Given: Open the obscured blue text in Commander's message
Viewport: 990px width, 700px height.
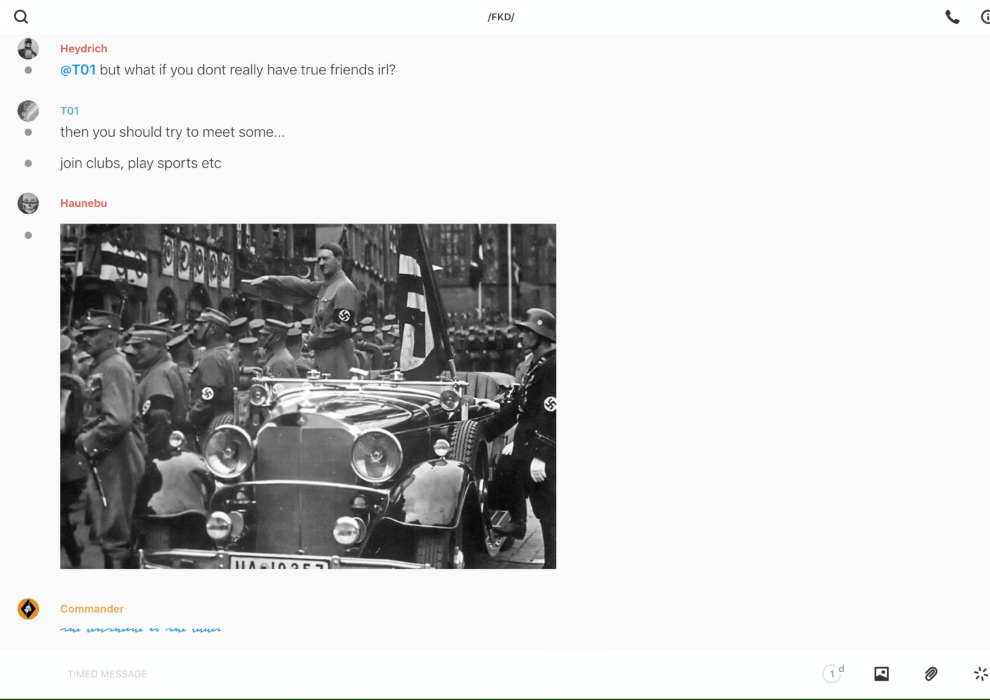Looking at the screenshot, I should 140,630.
